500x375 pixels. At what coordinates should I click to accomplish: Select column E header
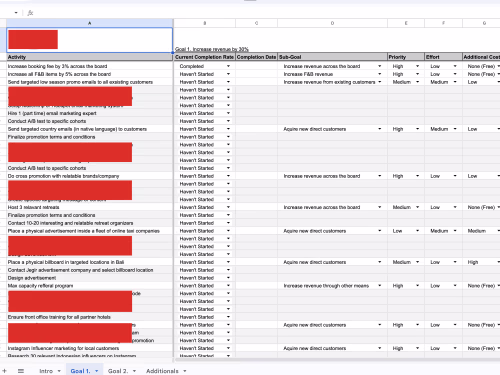click(406, 23)
